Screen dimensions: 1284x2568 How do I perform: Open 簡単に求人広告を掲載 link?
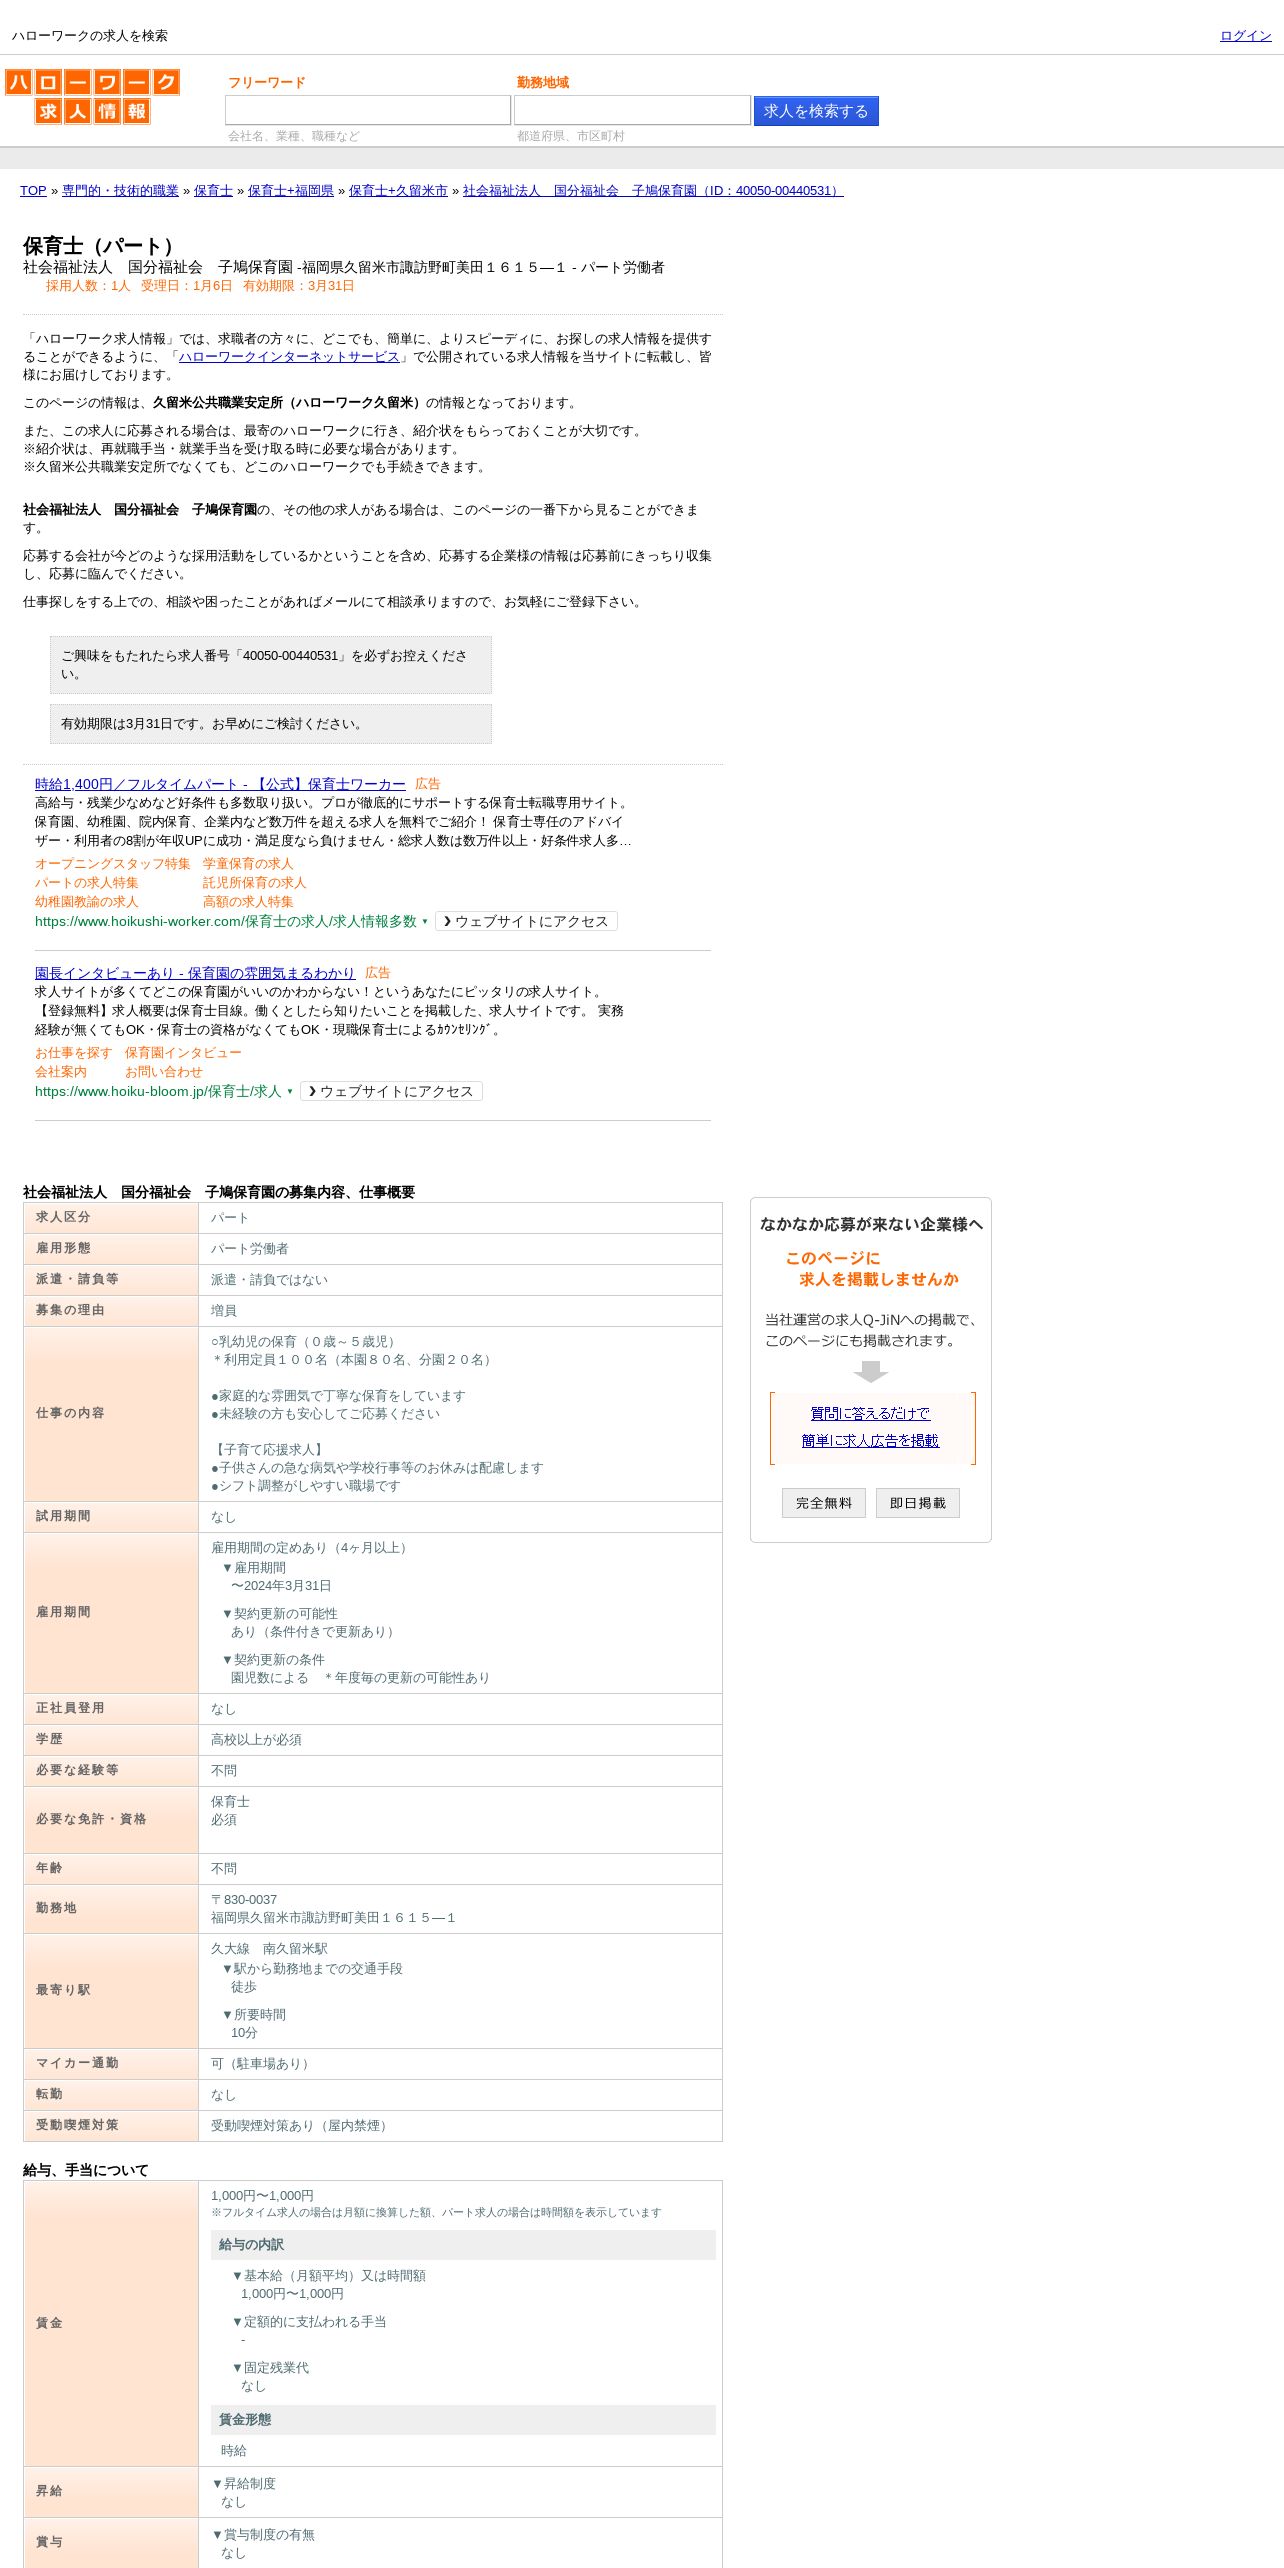[x=870, y=1441]
